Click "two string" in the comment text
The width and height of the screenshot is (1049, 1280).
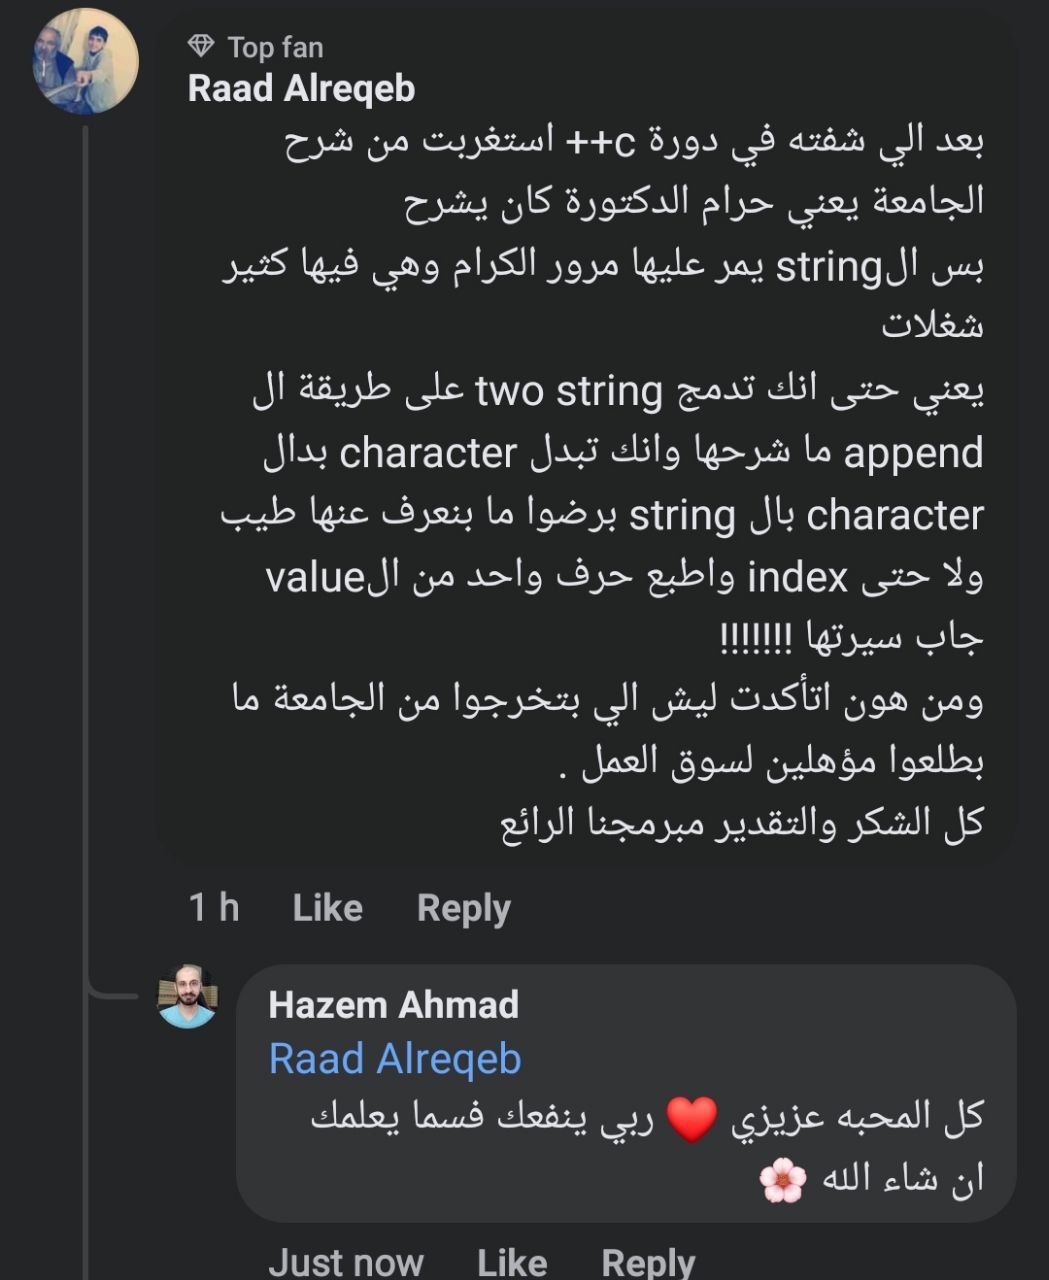[569, 391]
